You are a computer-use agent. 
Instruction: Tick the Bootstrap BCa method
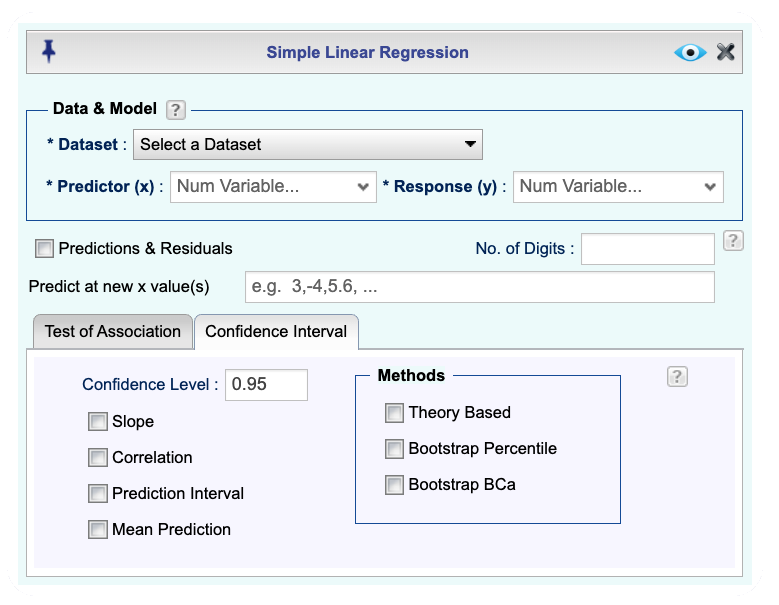pyautogui.click(x=394, y=485)
